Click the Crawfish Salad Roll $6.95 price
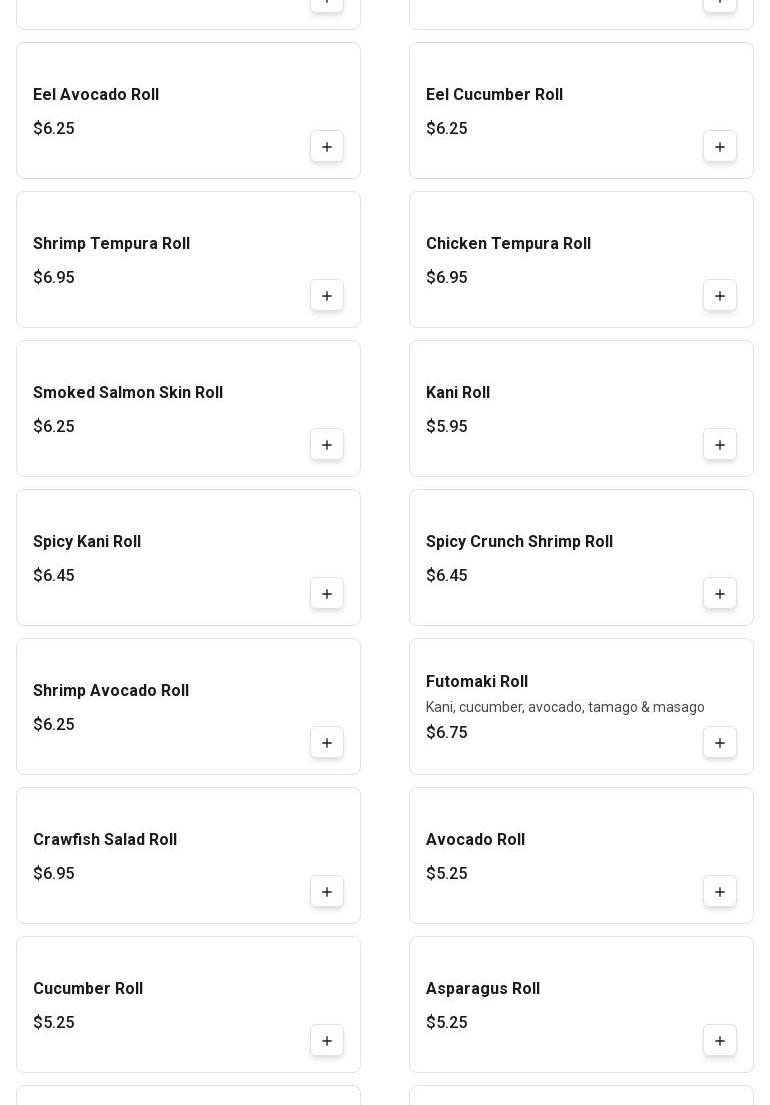 pyautogui.click(x=54, y=874)
